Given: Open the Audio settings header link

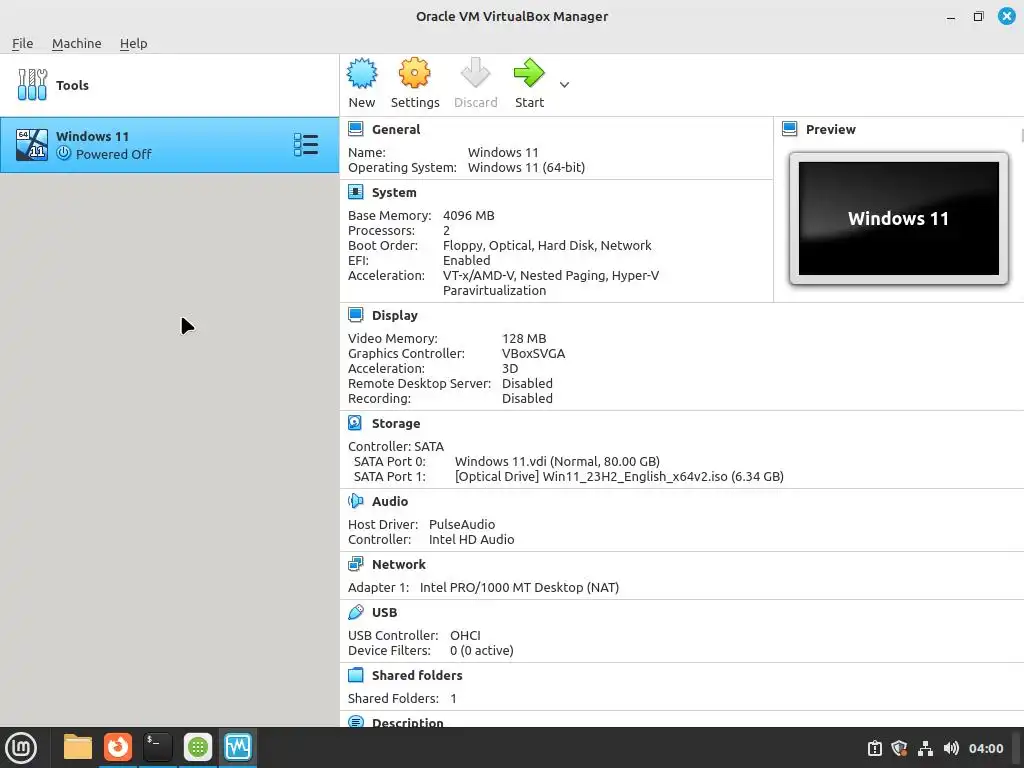Looking at the screenshot, I should pos(390,502).
